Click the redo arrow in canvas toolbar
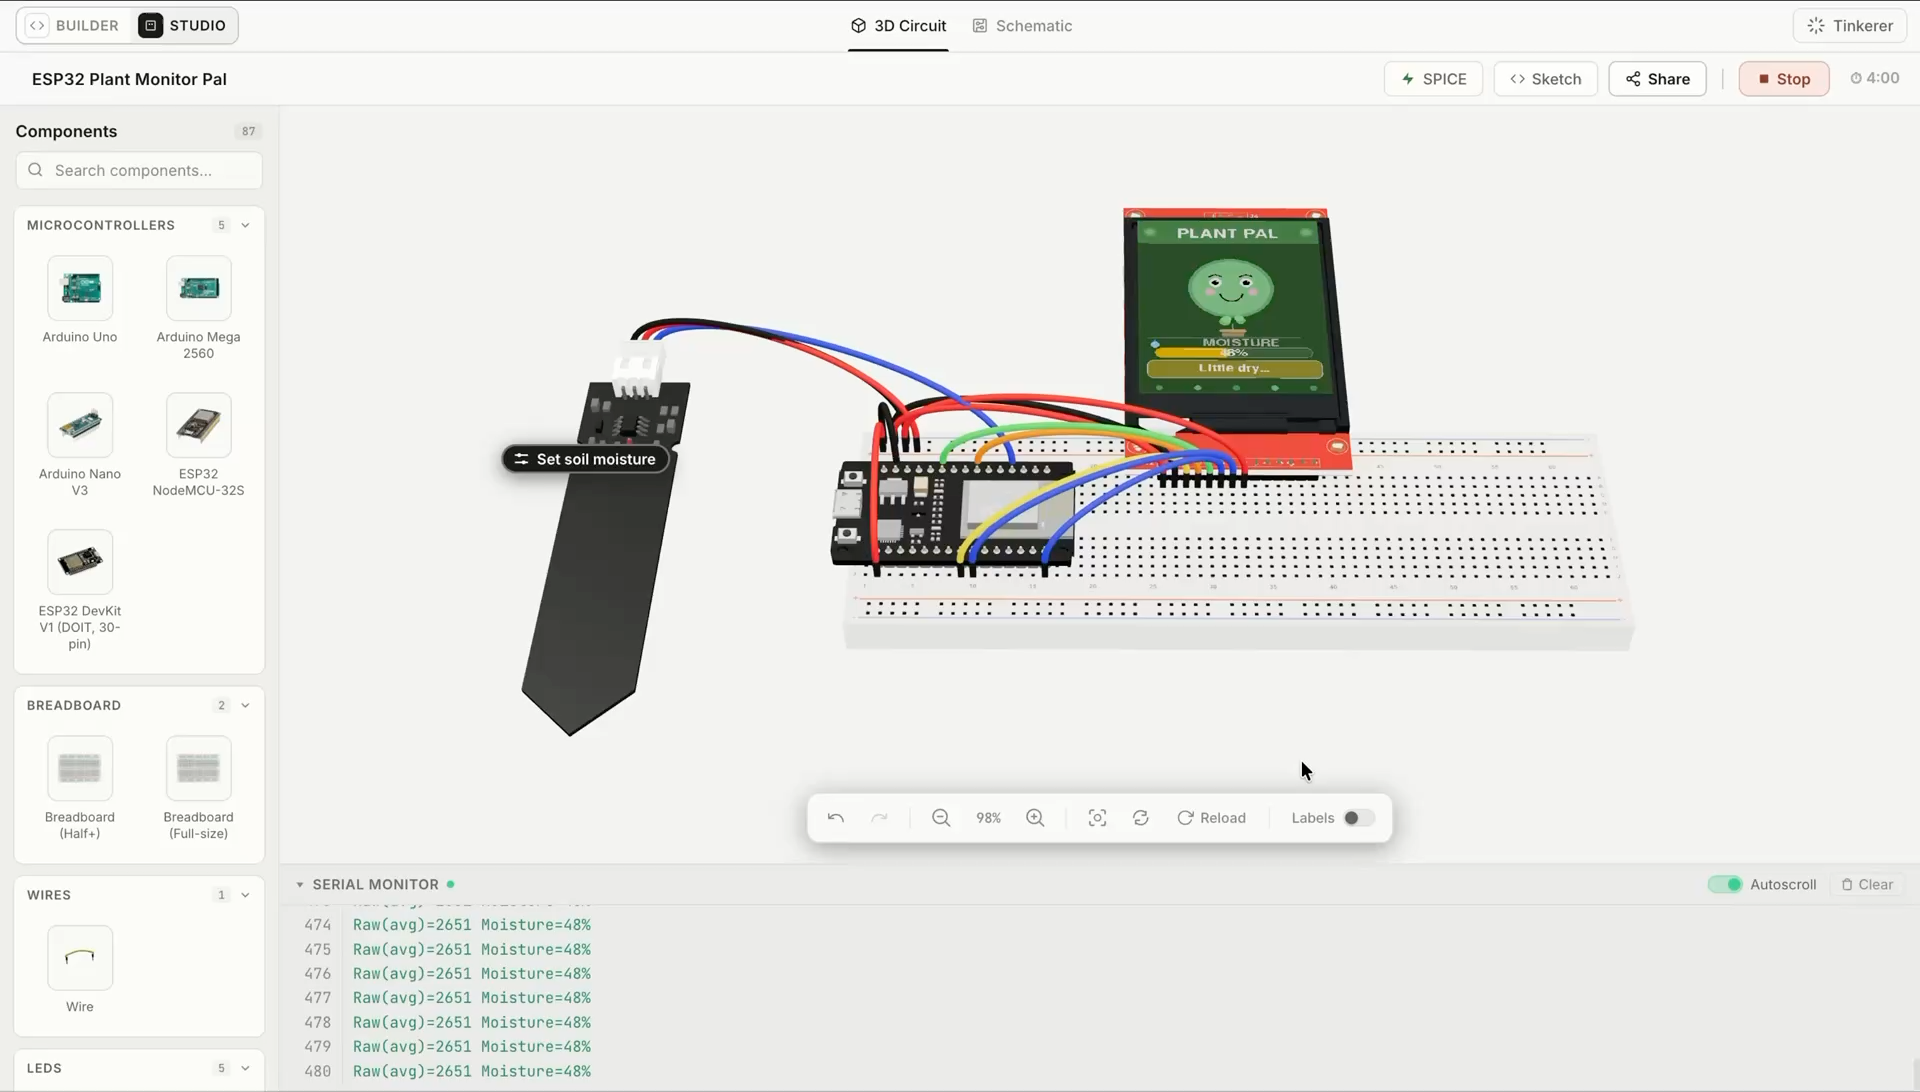This screenshot has width=1920, height=1092. [879, 818]
